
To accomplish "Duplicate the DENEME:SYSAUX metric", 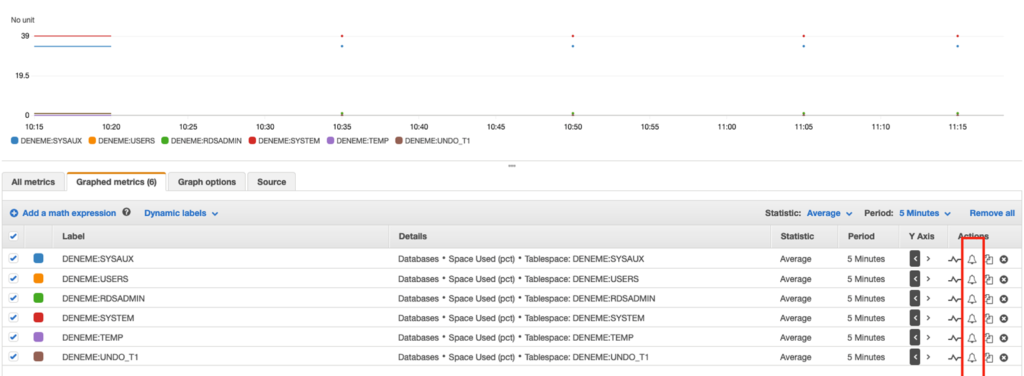I will pyautogui.click(x=989, y=259).
